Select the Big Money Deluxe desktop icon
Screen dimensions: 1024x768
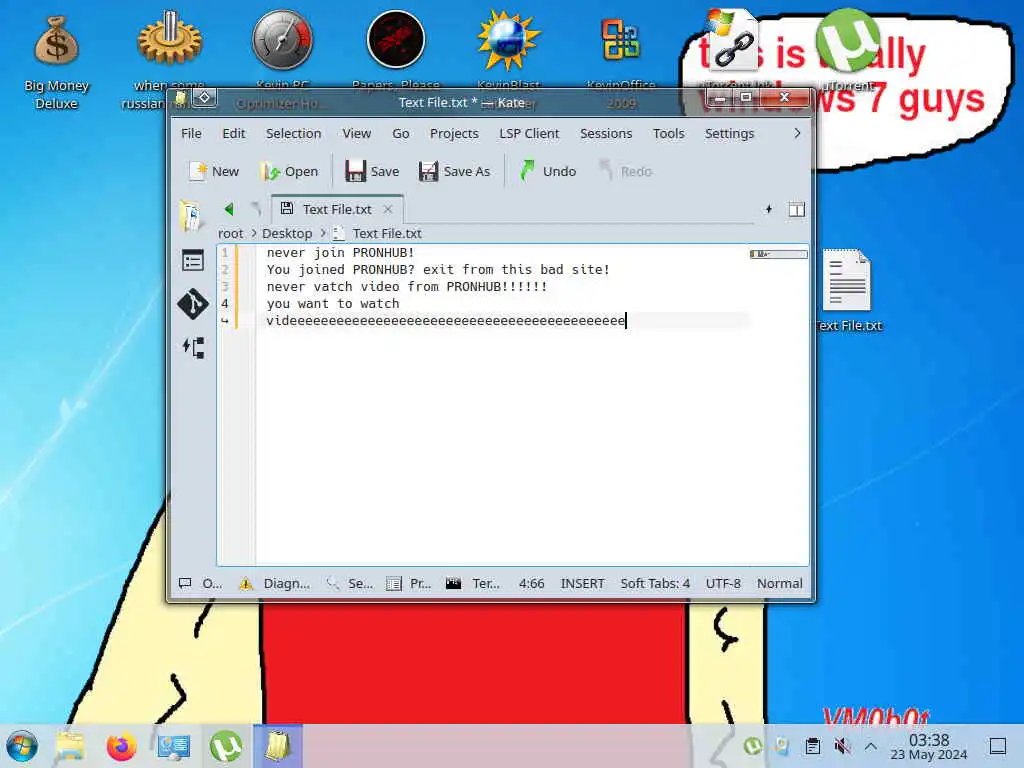[x=56, y=60]
